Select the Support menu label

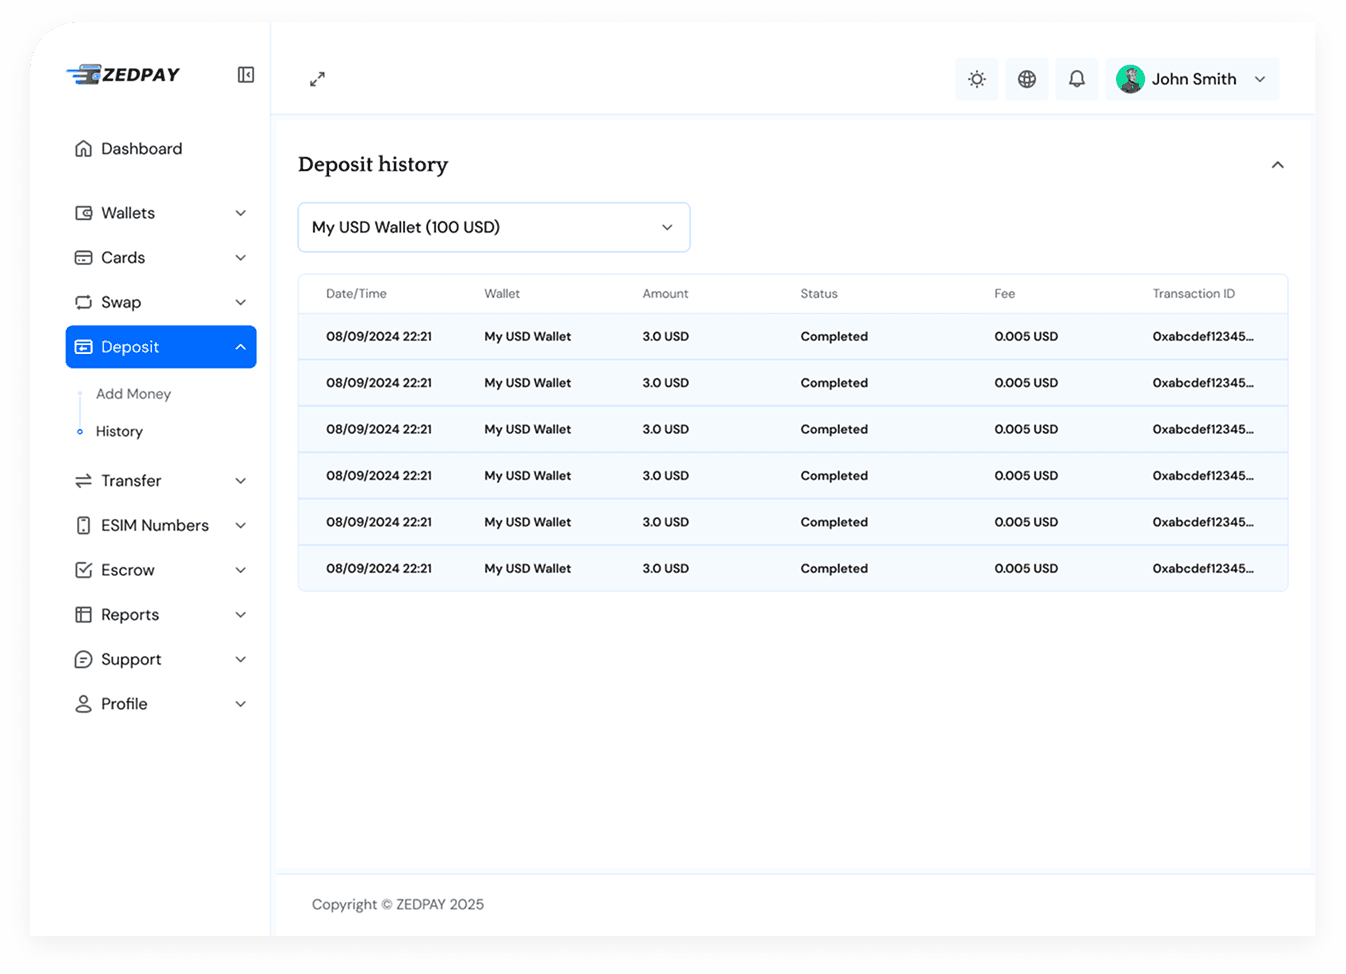click(x=131, y=660)
